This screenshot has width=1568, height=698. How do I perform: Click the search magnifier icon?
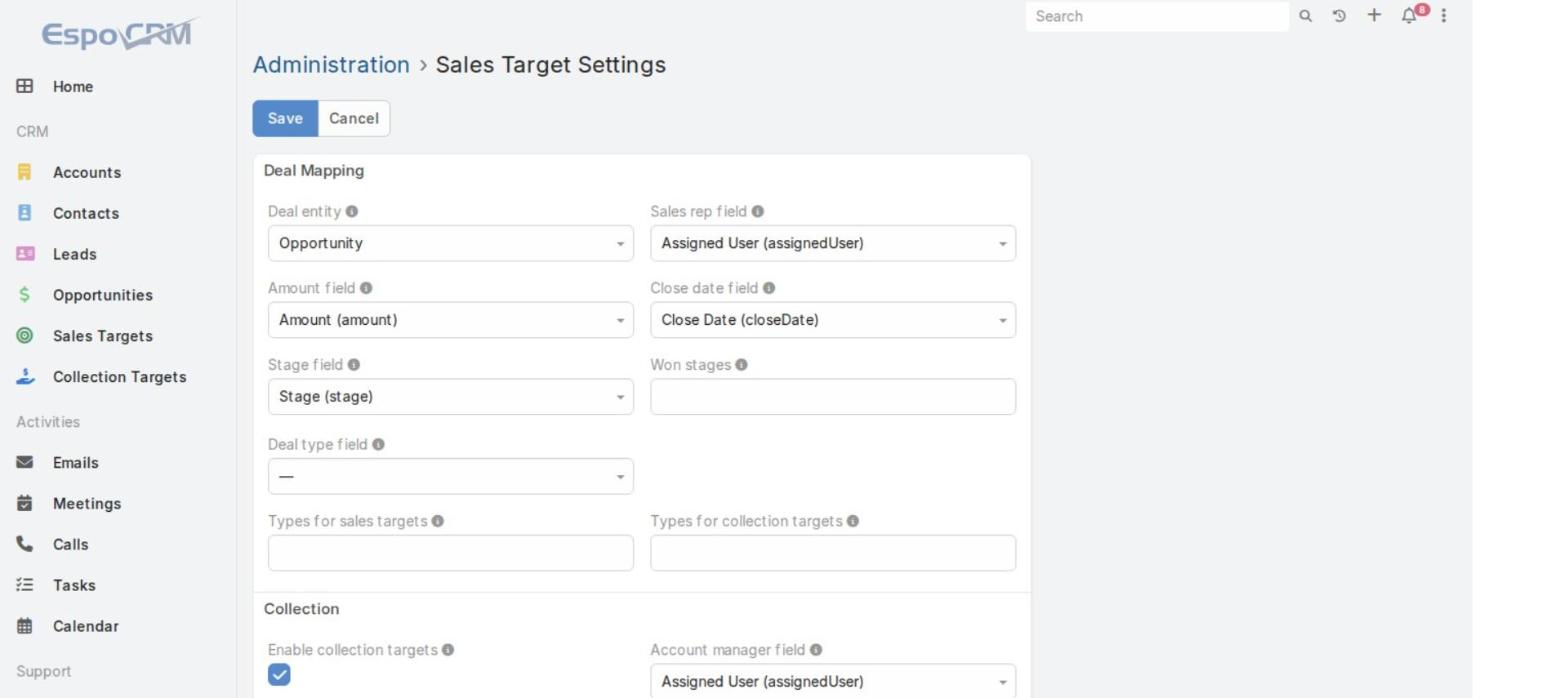tap(1305, 16)
